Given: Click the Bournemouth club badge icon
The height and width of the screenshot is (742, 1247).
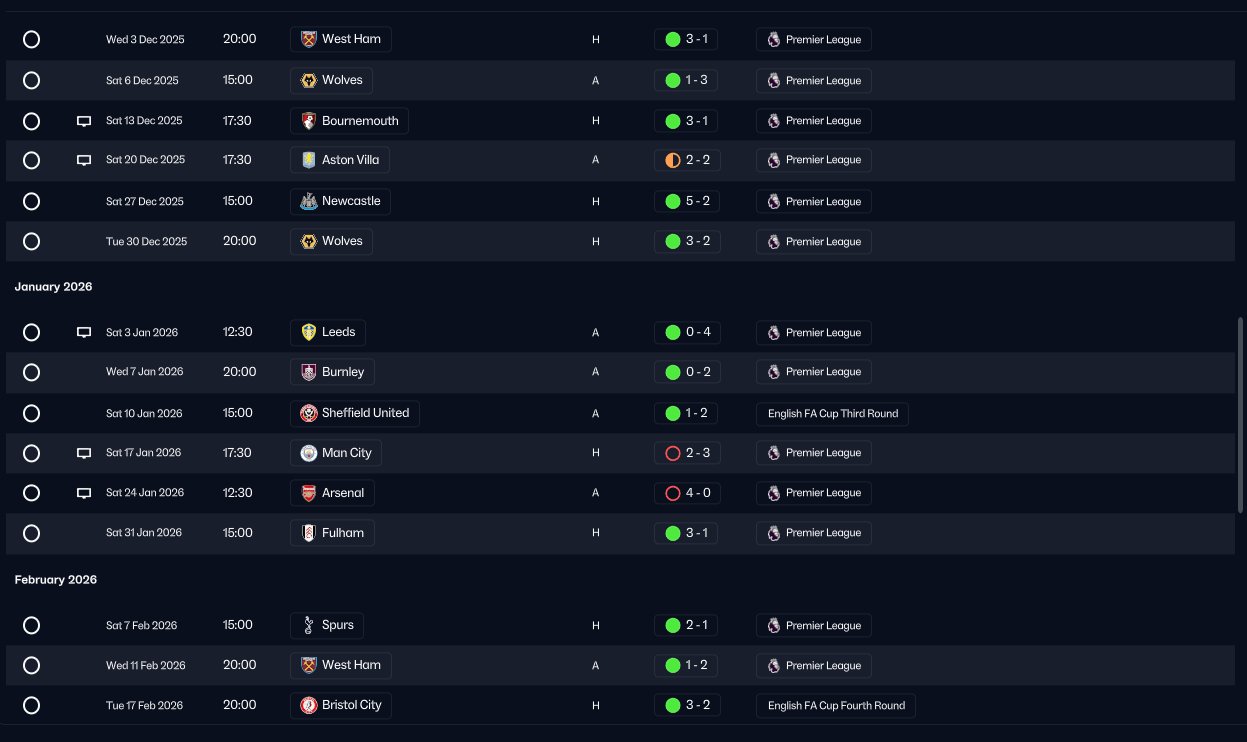Looking at the screenshot, I should click(x=309, y=121).
